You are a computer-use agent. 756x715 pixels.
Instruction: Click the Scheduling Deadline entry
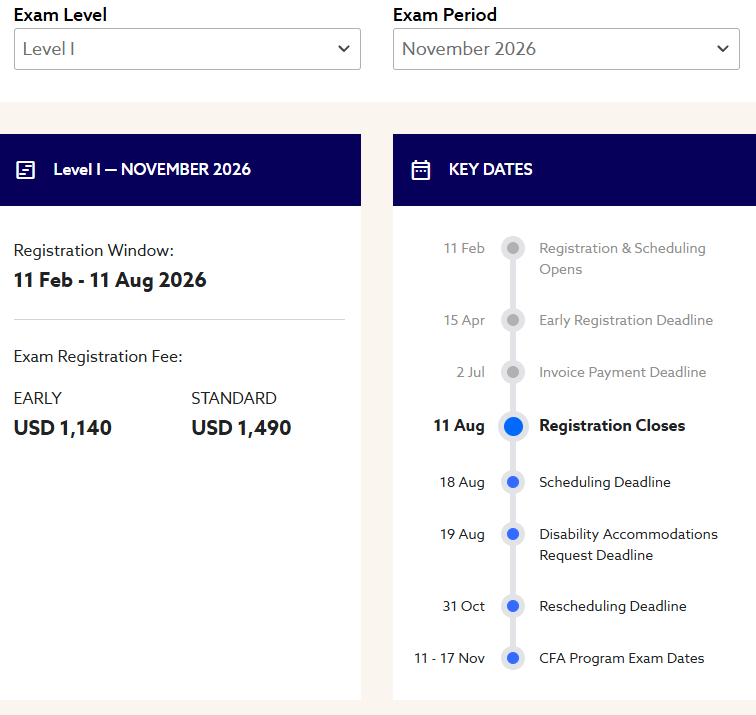pos(605,482)
